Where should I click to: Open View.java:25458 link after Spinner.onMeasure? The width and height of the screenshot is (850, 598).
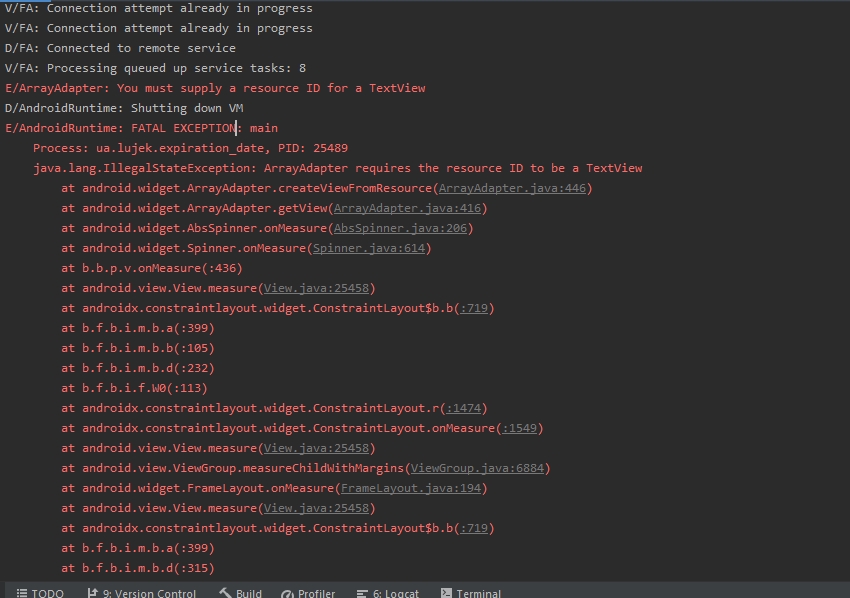point(316,288)
